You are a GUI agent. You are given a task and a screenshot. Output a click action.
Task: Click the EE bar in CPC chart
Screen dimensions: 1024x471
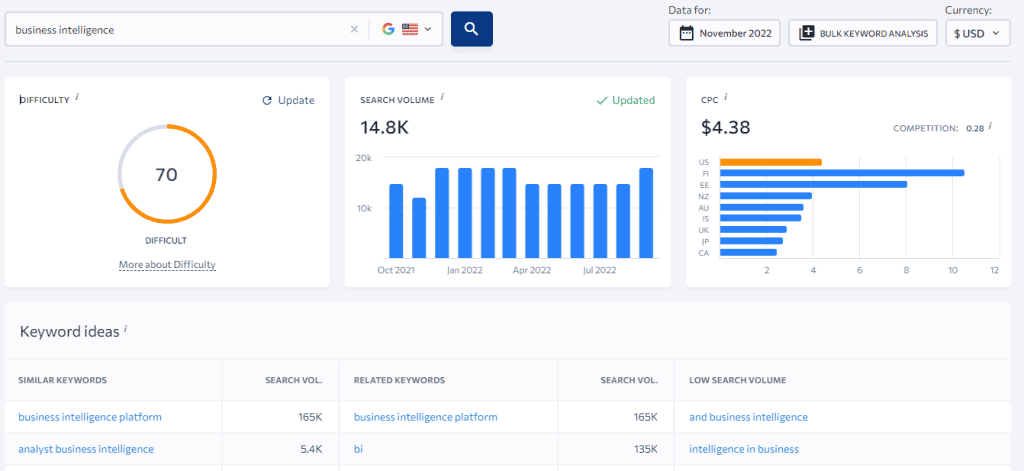click(x=813, y=184)
